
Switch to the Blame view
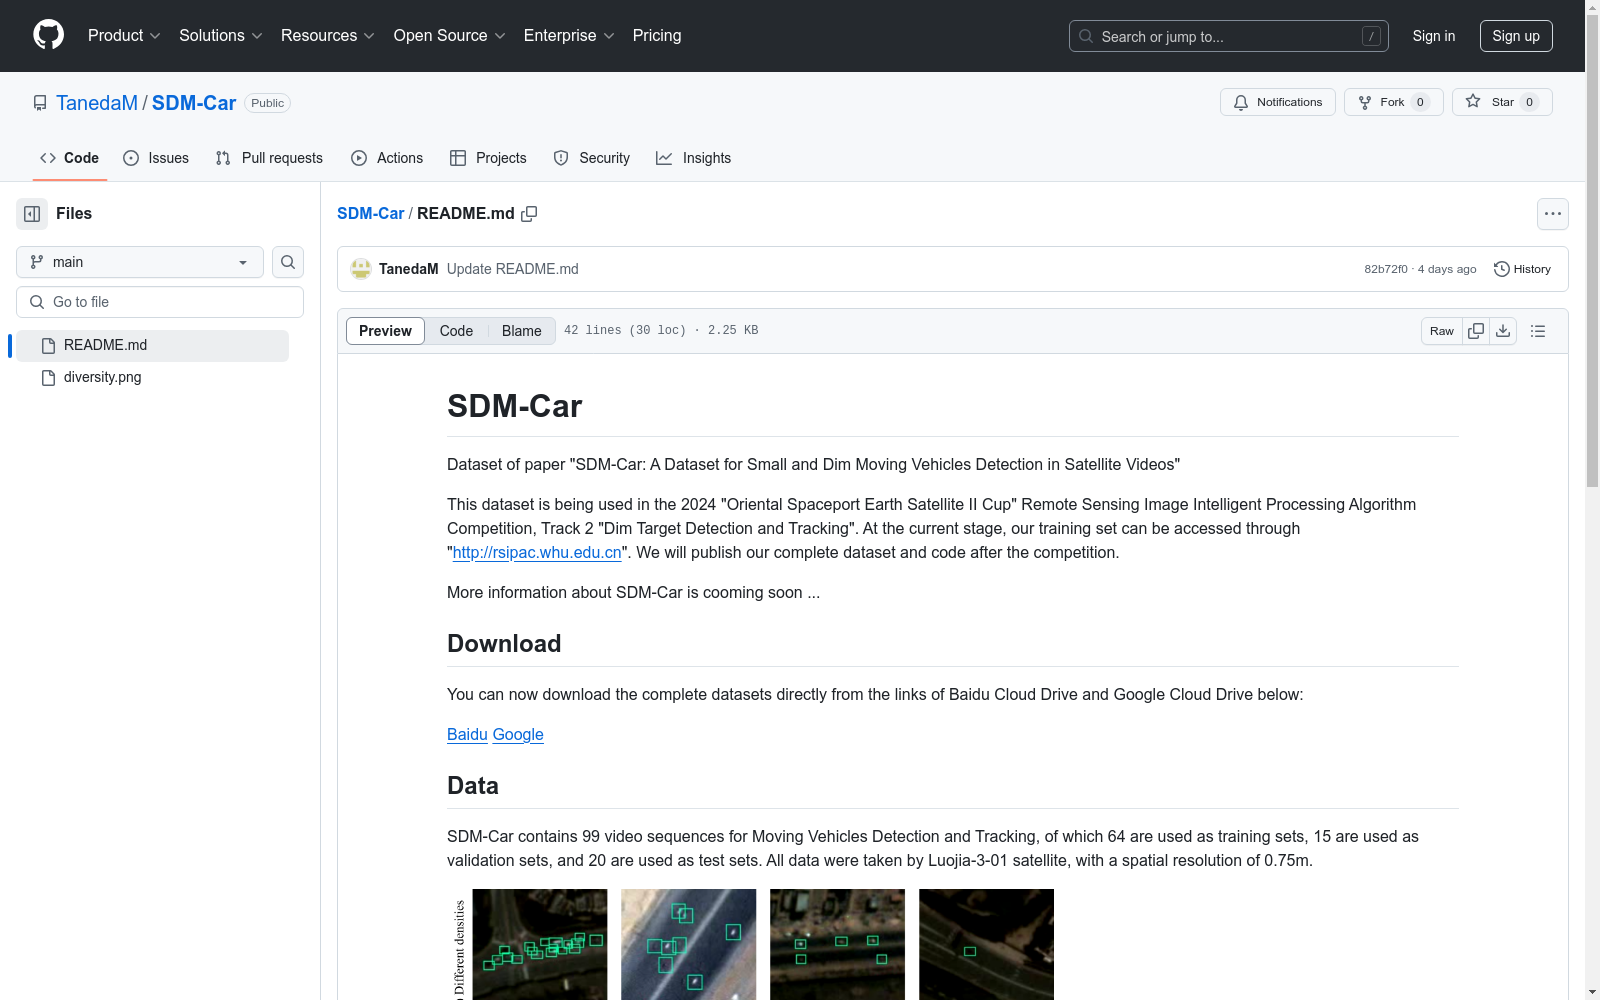521,331
